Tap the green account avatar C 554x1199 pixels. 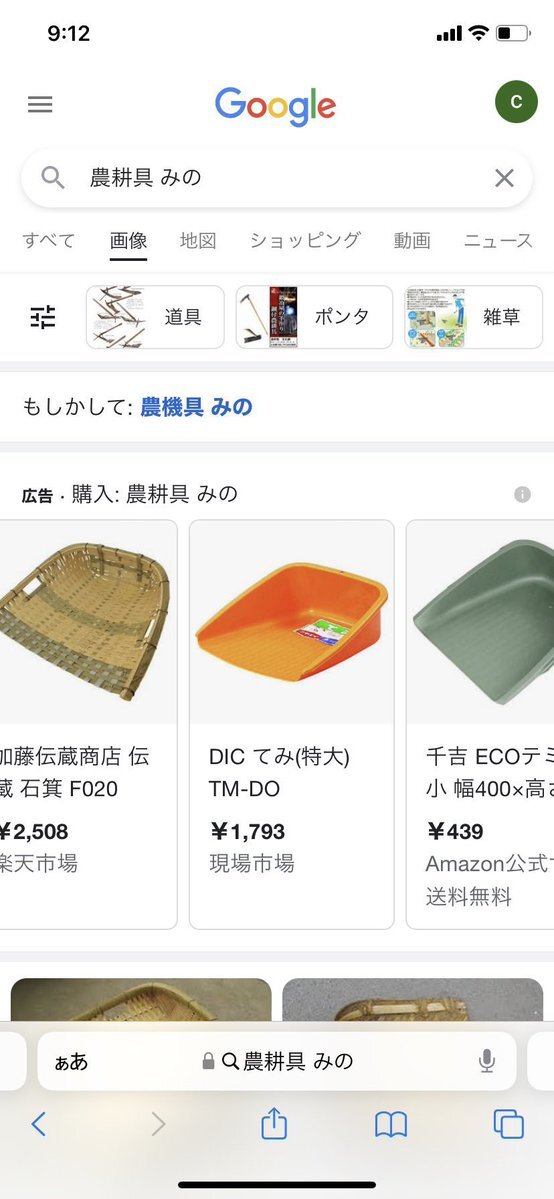pyautogui.click(x=517, y=102)
